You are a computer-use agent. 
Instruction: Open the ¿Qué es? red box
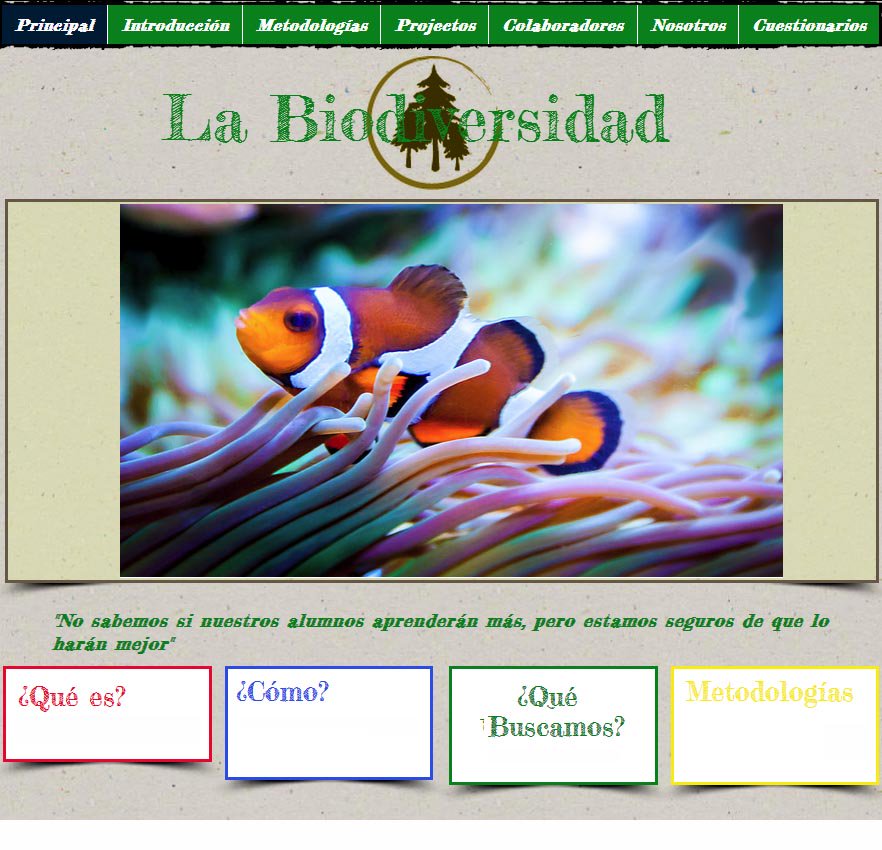pos(107,714)
